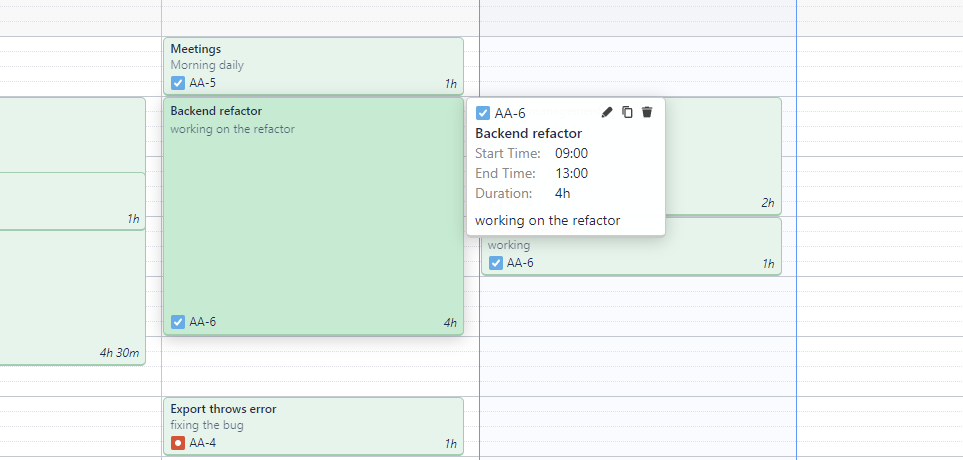Click the task type icon in the popup

click(x=483, y=113)
